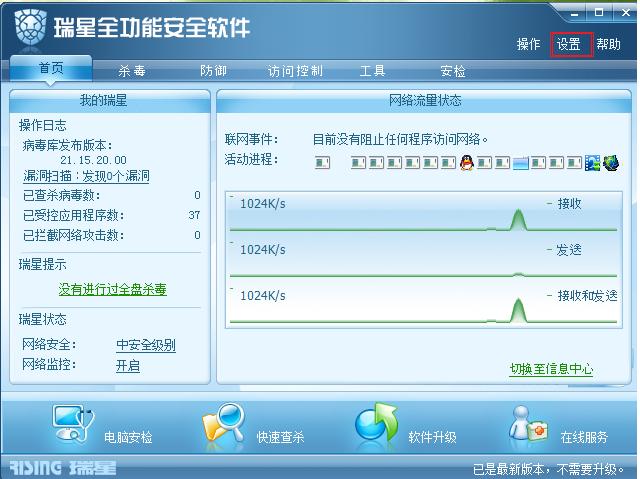Click the 快速查杀 button label
Image resolution: width=640 pixels, height=479 pixels.
pos(280,437)
